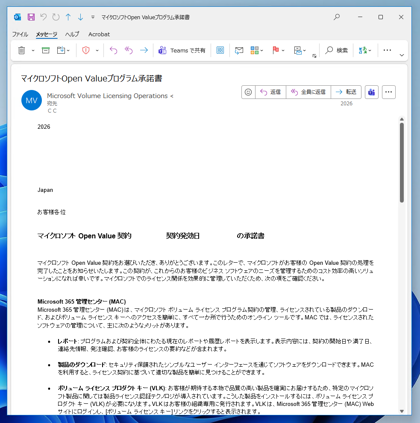This screenshot has height=423, width=420.
Task: Click the 全員に返信 button in header
Action: [x=308, y=92]
